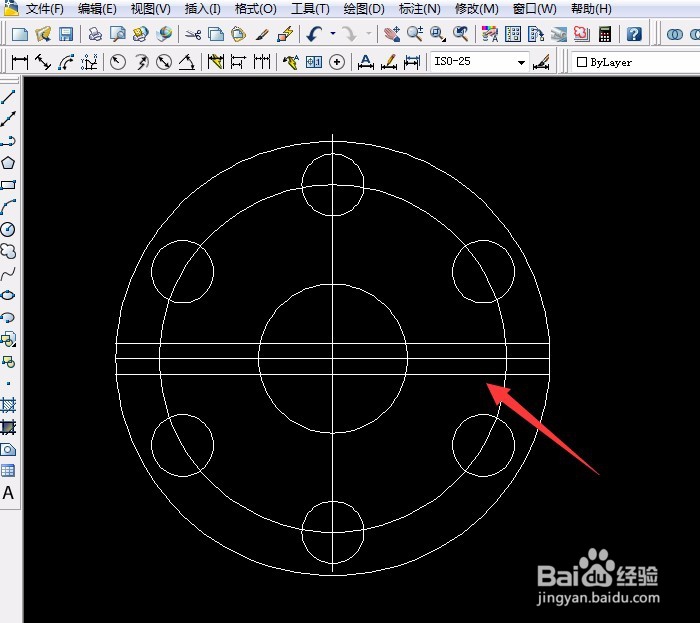Select Linear dimension tool
Viewport: 700px width, 623px height.
20,62
